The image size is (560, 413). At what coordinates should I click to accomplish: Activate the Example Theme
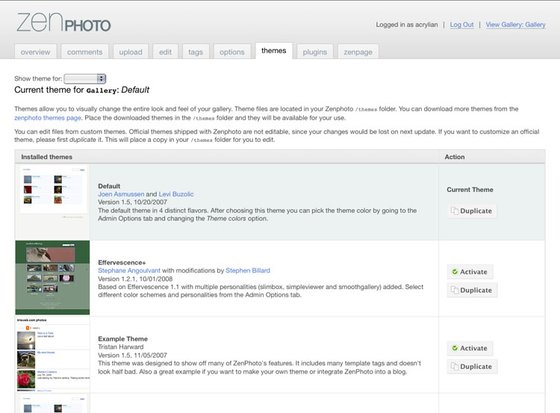click(470, 348)
